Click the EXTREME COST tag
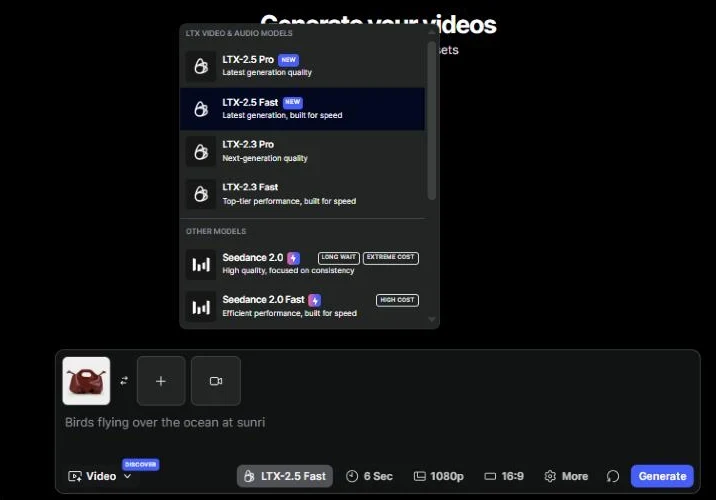This screenshot has width=716, height=500. [x=391, y=258]
